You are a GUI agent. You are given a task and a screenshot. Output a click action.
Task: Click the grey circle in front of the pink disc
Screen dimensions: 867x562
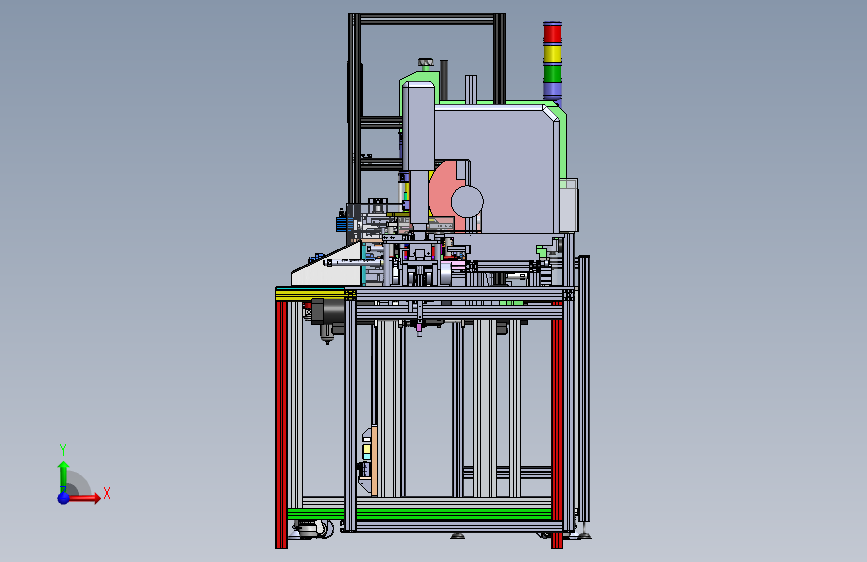467,201
